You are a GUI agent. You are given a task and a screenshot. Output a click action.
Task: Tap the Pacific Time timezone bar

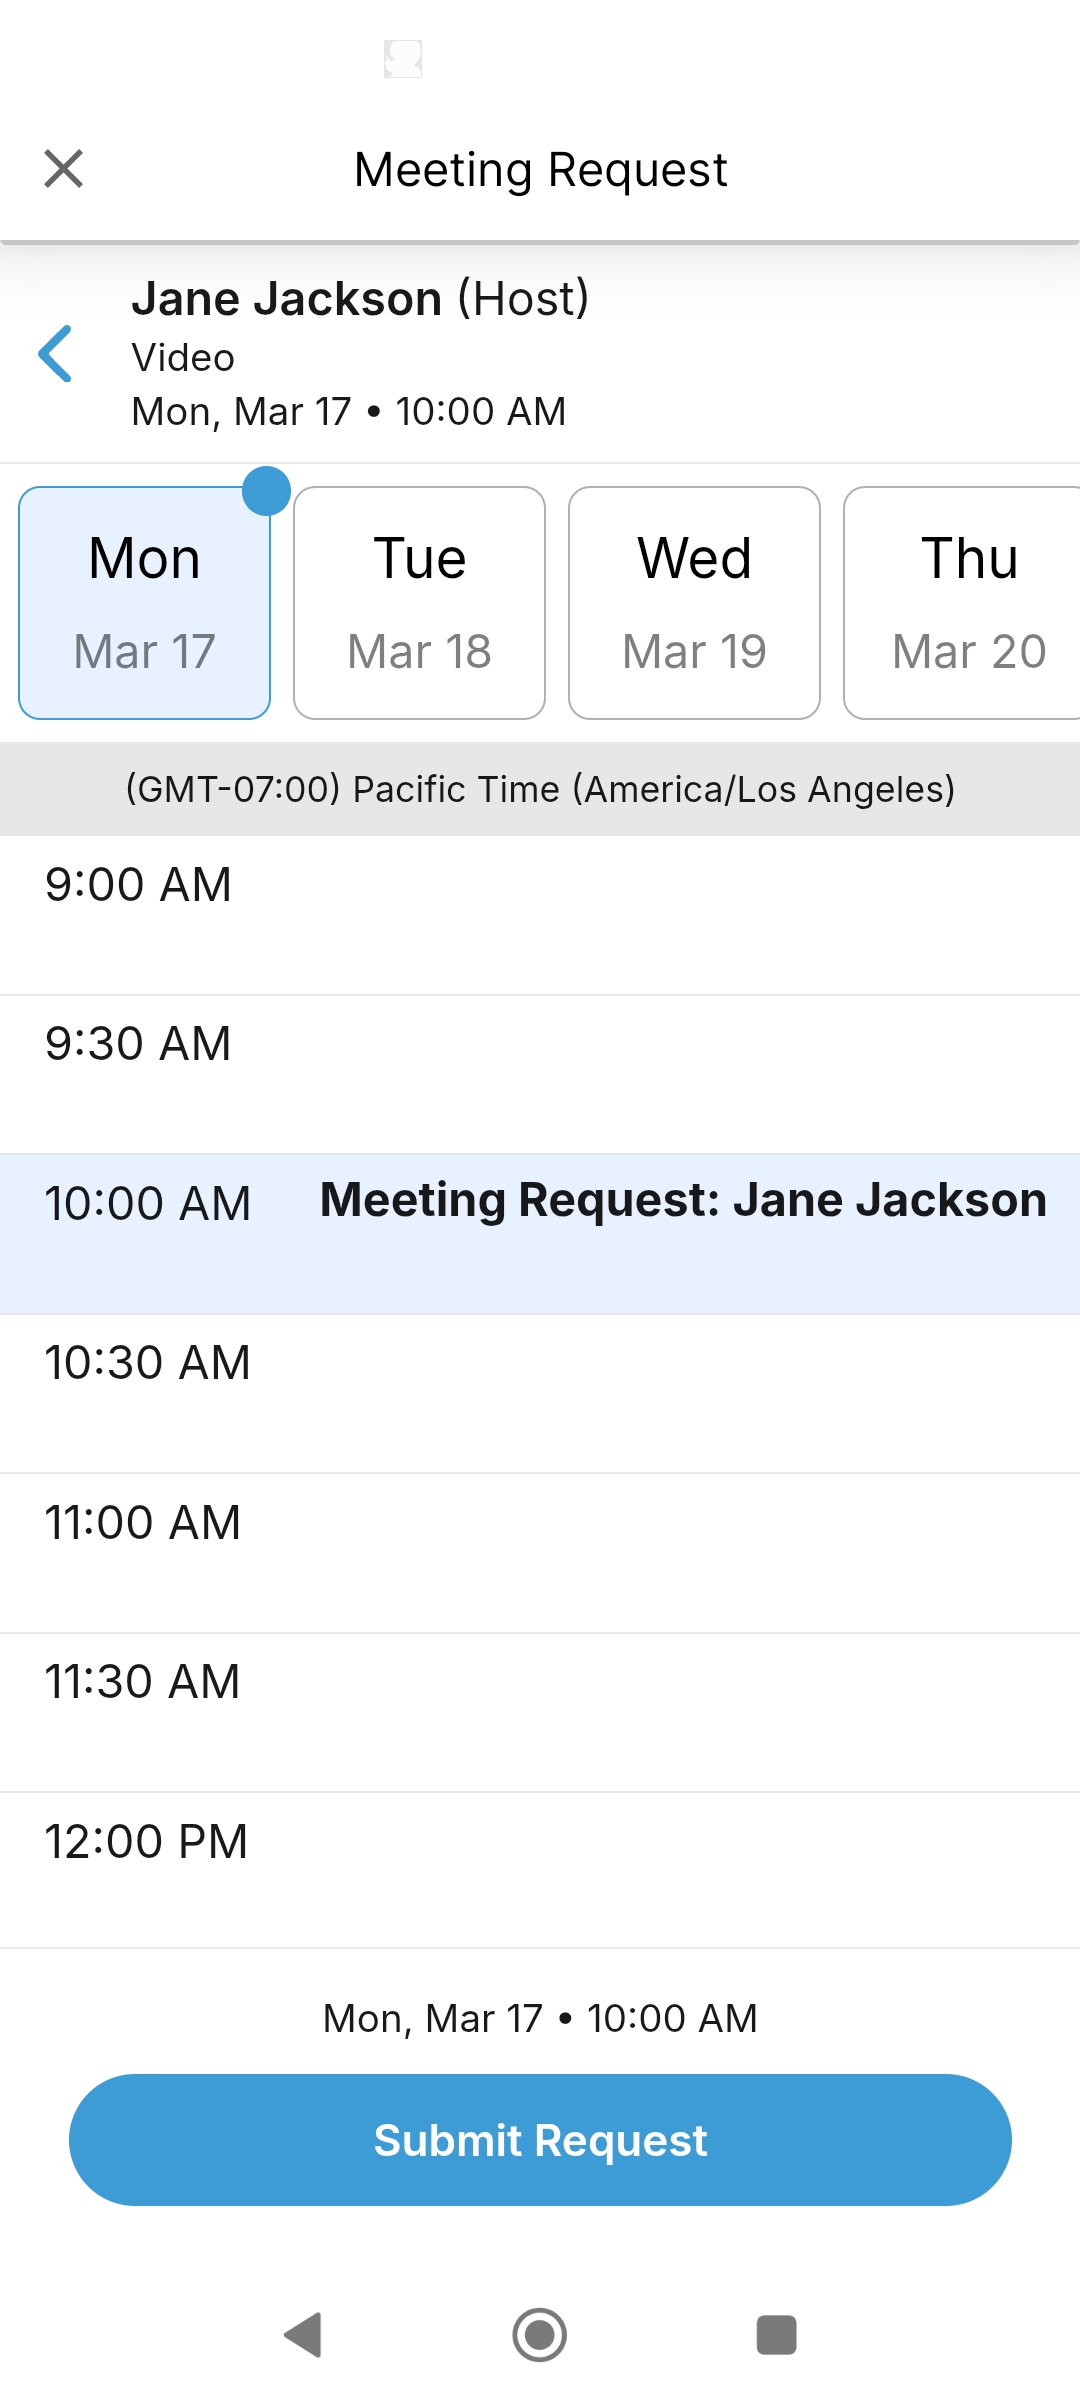pyautogui.click(x=540, y=789)
